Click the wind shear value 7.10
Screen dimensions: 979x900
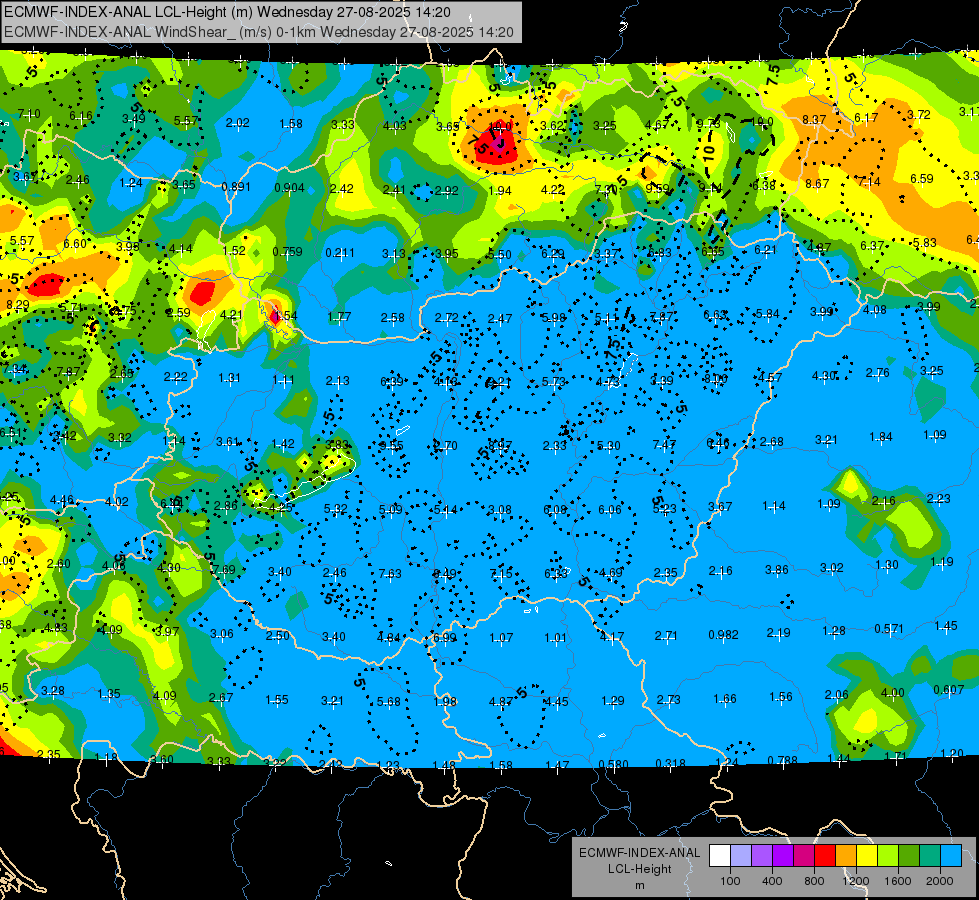29,114
